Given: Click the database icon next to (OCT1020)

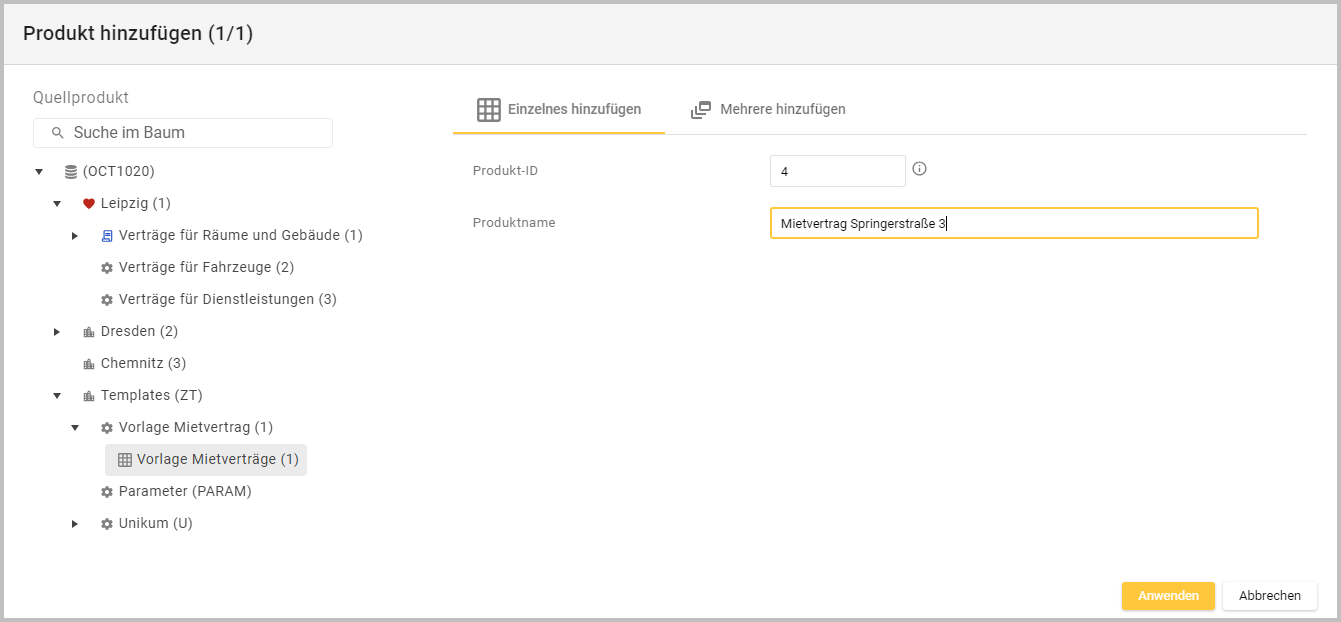Looking at the screenshot, I should (x=70, y=172).
